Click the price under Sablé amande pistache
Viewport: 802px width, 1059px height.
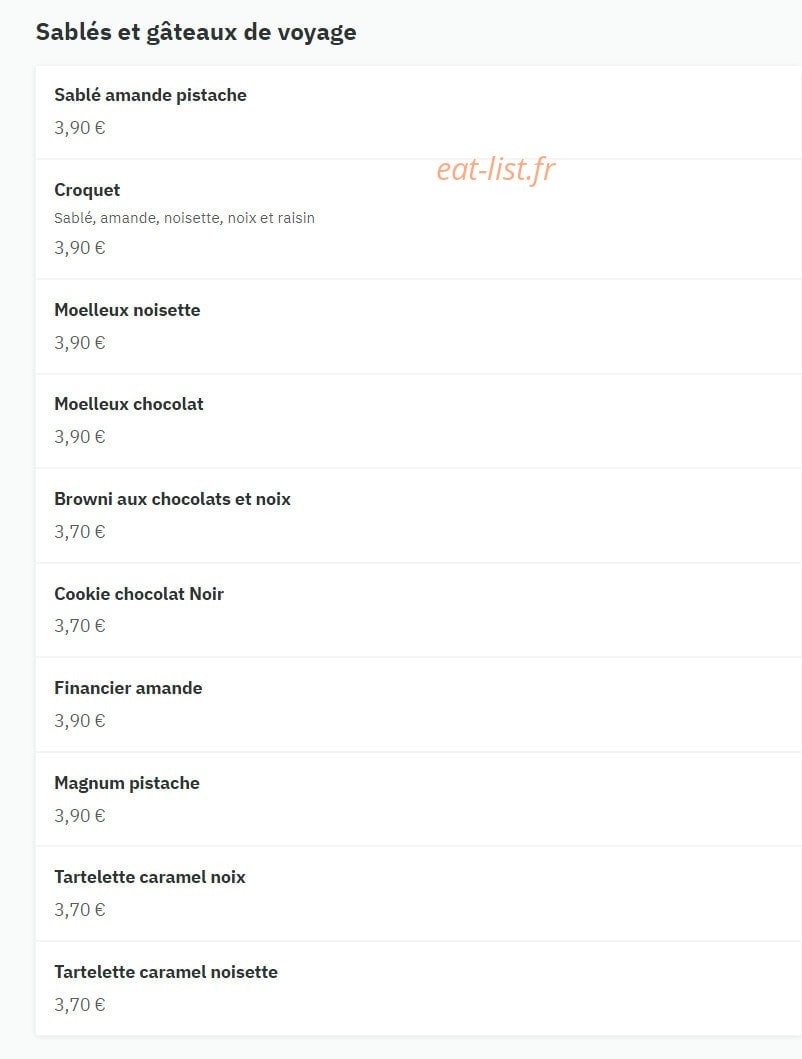(80, 128)
